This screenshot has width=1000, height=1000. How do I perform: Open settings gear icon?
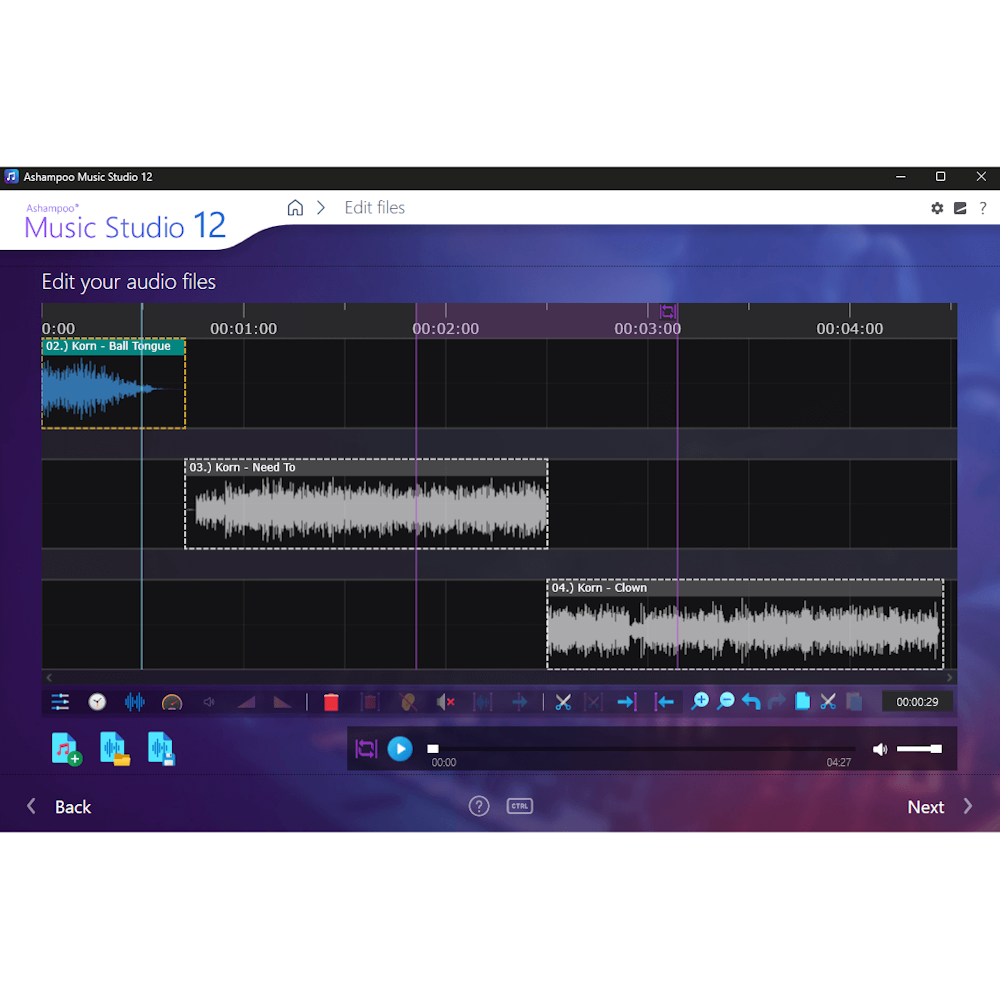coord(937,208)
